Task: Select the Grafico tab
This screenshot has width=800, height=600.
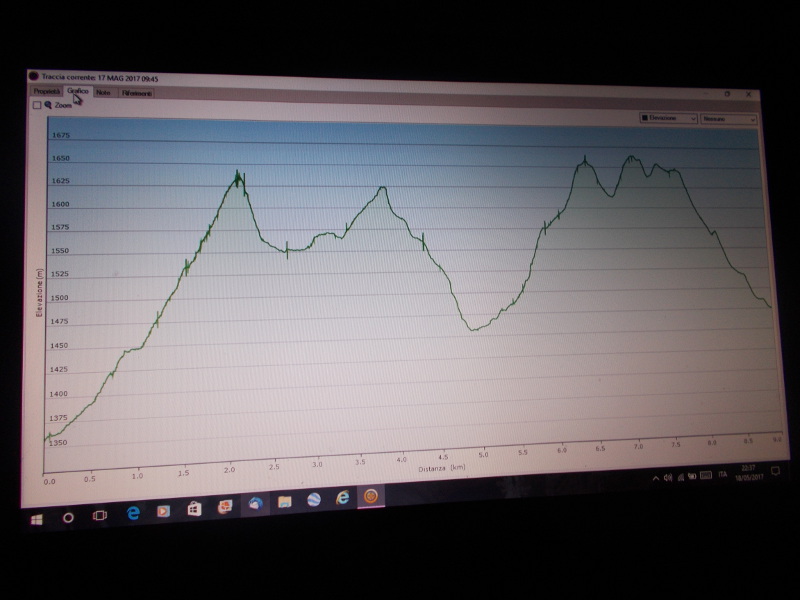Action: pos(78,91)
